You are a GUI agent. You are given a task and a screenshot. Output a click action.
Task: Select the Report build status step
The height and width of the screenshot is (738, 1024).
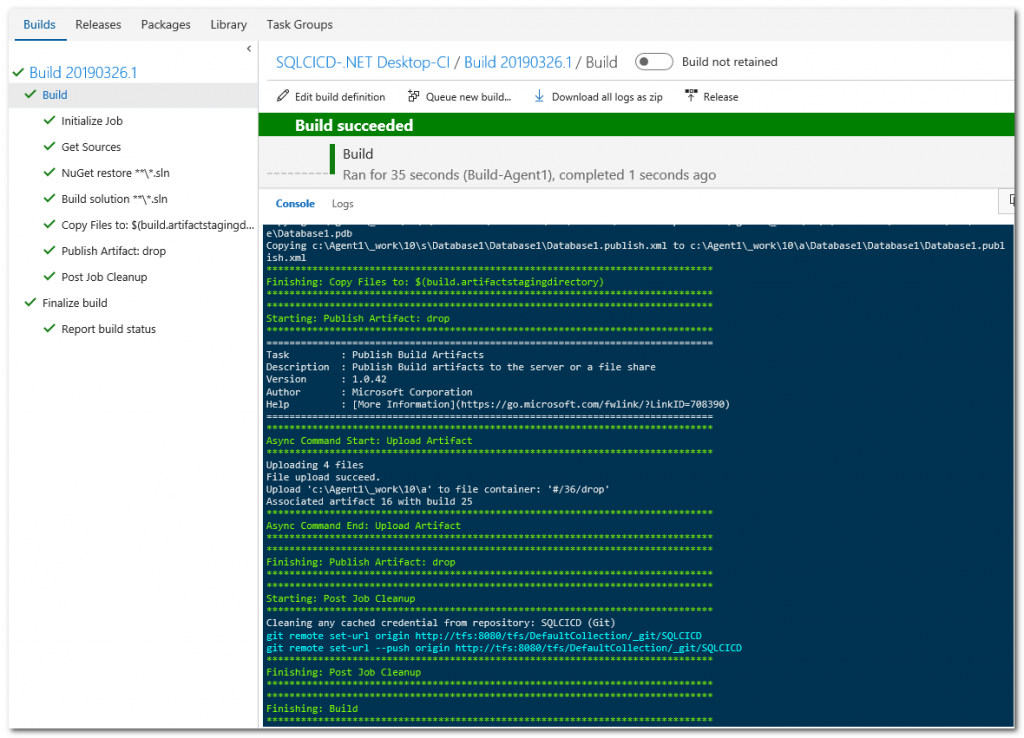(108, 329)
